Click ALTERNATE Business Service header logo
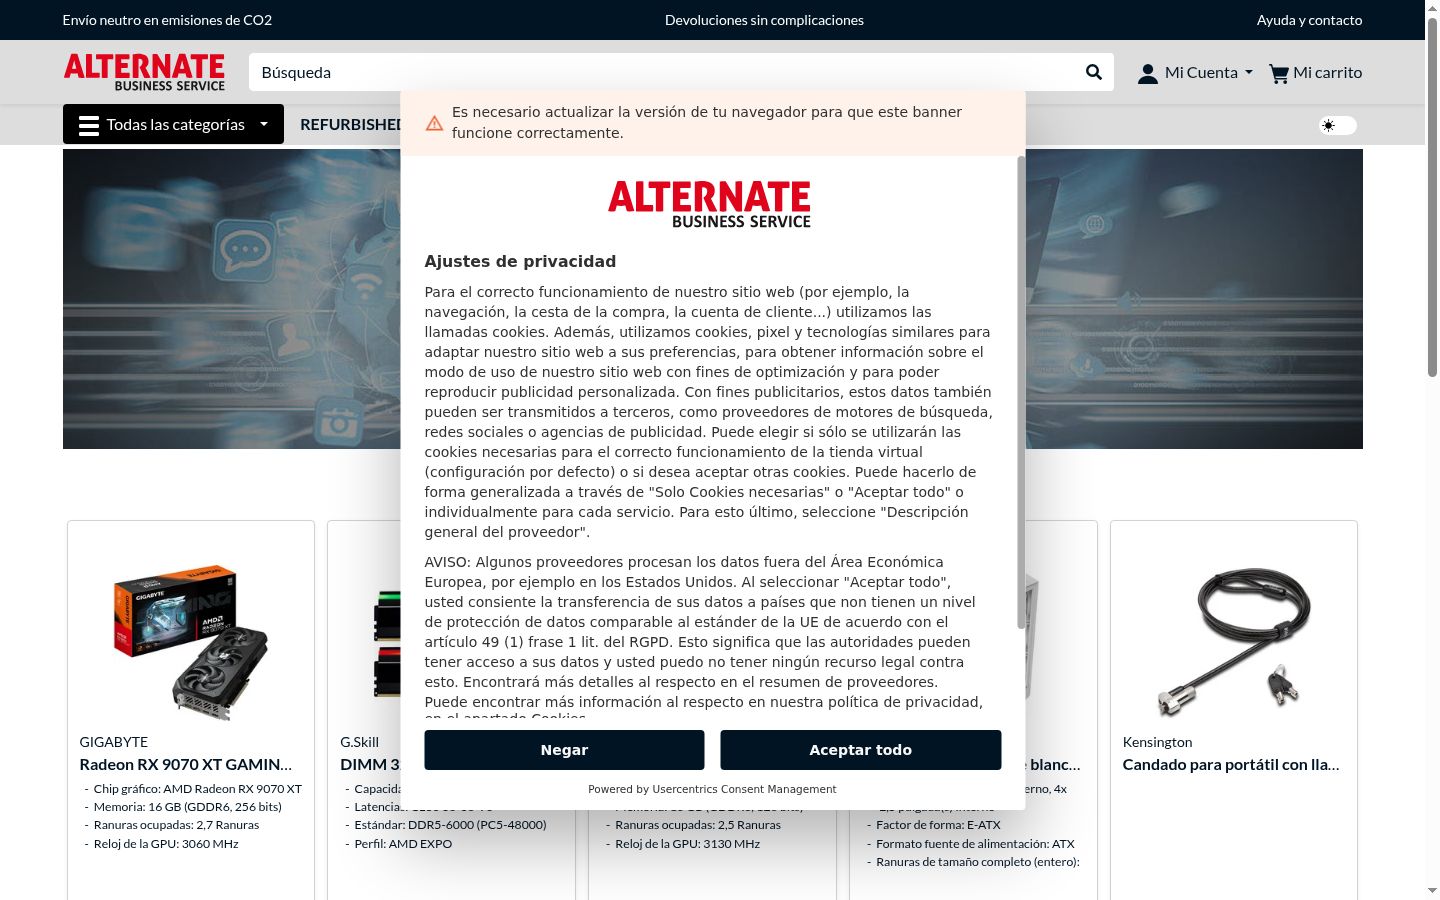1440x900 pixels. [x=144, y=72]
